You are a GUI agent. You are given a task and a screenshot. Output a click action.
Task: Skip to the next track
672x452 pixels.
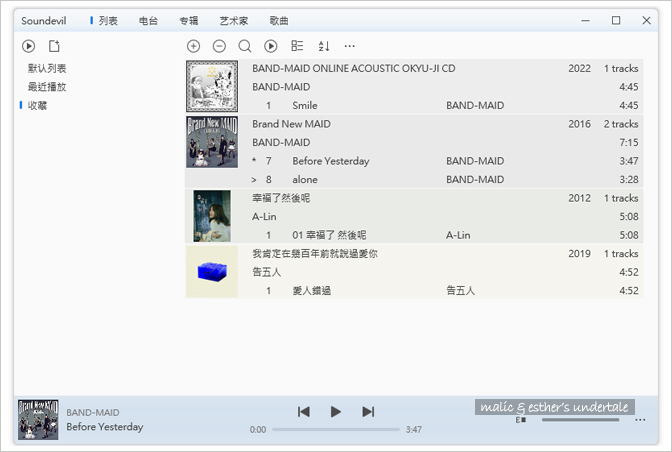coord(368,412)
